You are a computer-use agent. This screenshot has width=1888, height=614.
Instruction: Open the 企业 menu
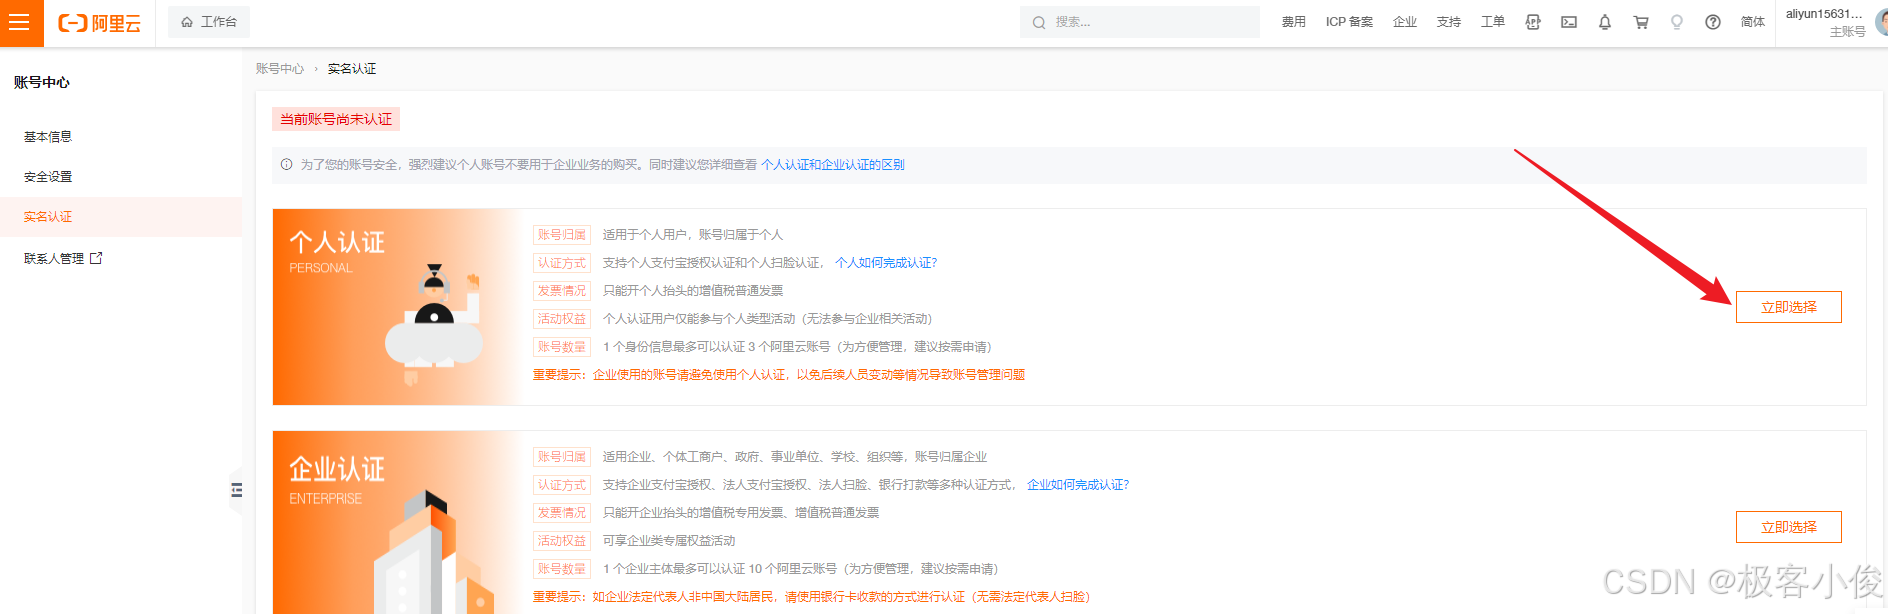coord(1405,22)
